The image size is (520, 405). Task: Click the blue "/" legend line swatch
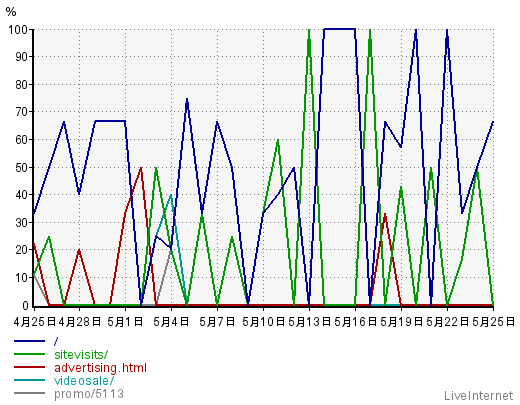point(29,341)
